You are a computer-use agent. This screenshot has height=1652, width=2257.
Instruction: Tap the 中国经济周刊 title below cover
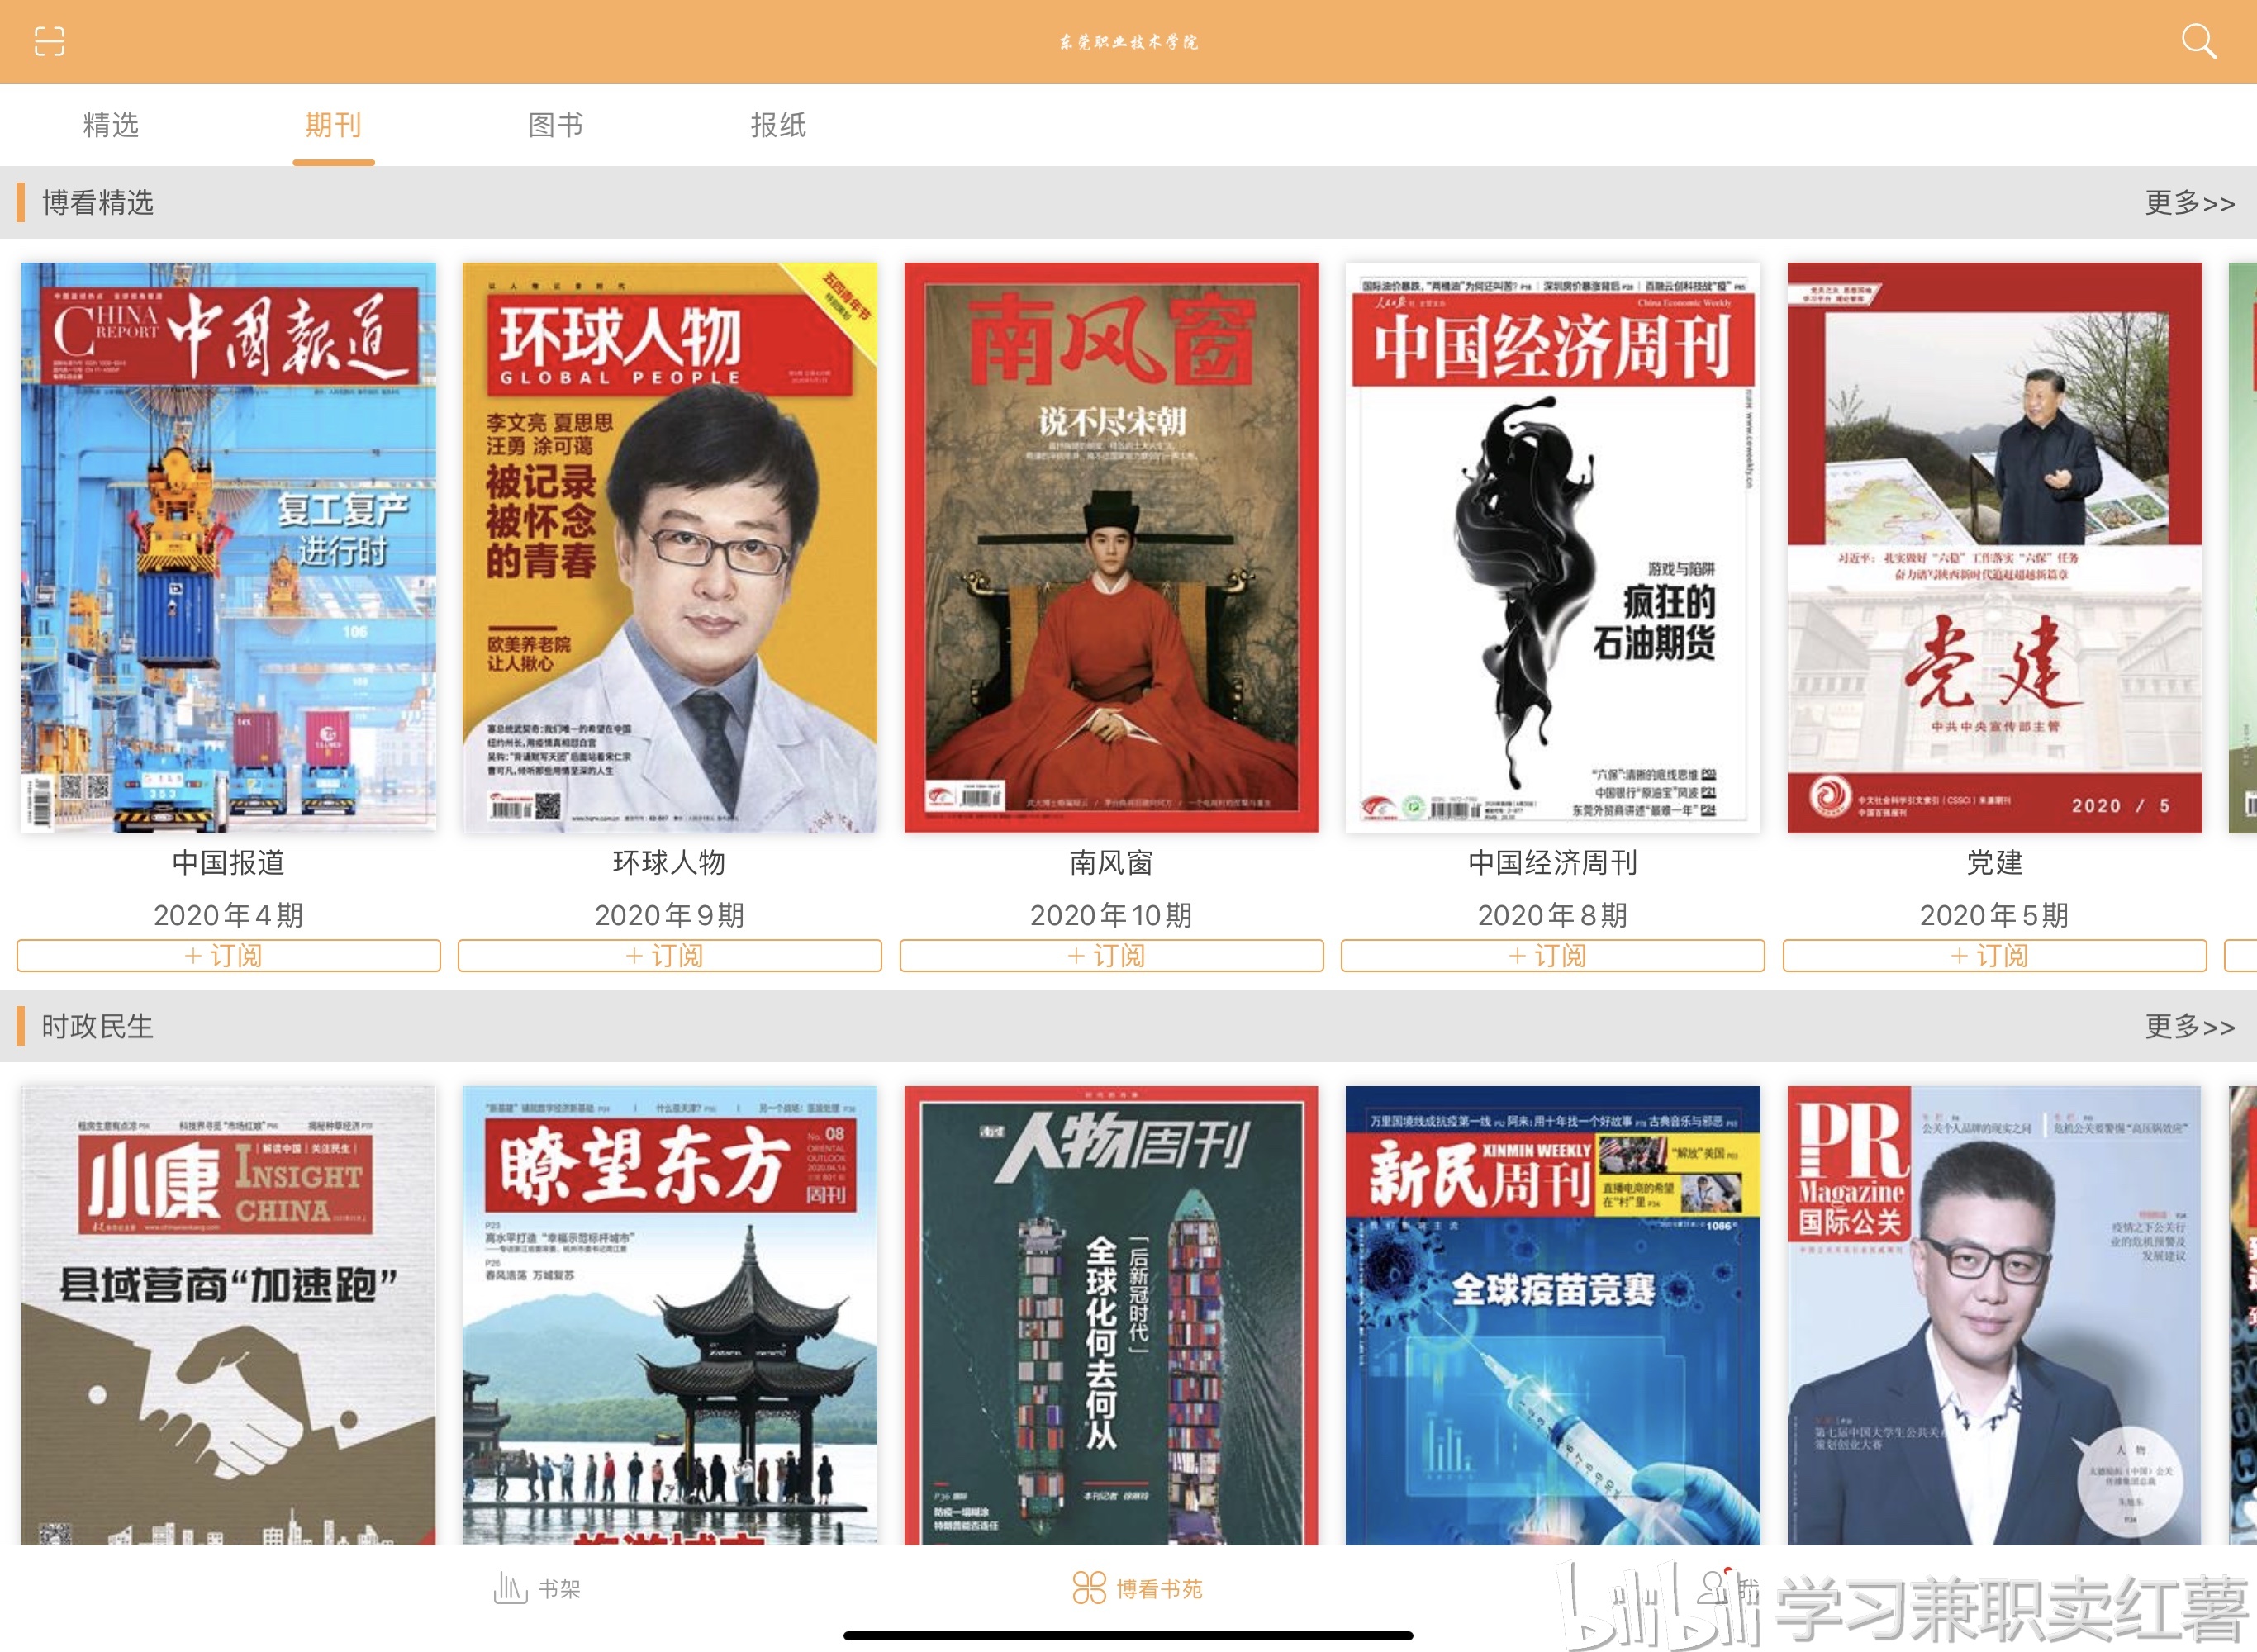click(x=1552, y=862)
